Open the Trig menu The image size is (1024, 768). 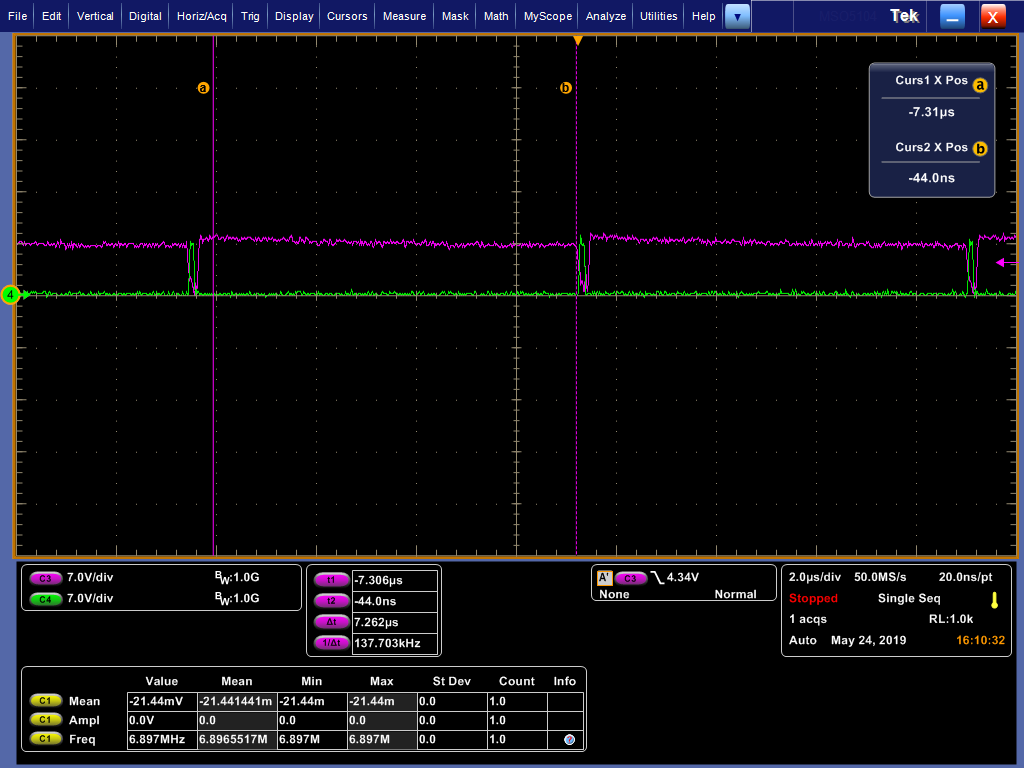(x=250, y=16)
